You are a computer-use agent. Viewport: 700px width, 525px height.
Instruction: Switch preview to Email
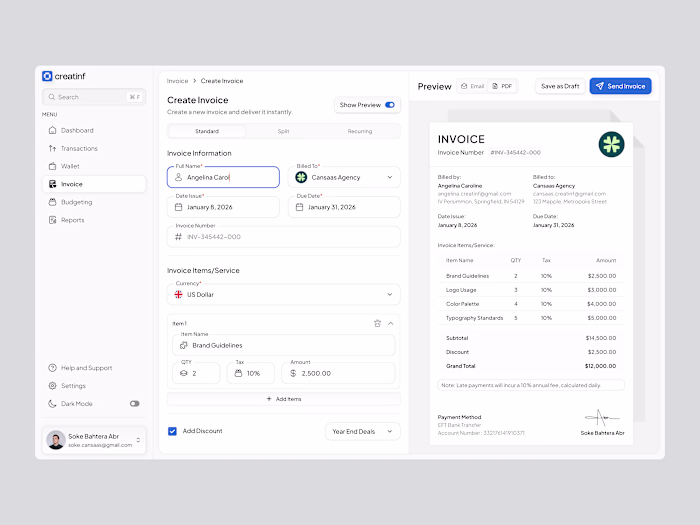472,86
